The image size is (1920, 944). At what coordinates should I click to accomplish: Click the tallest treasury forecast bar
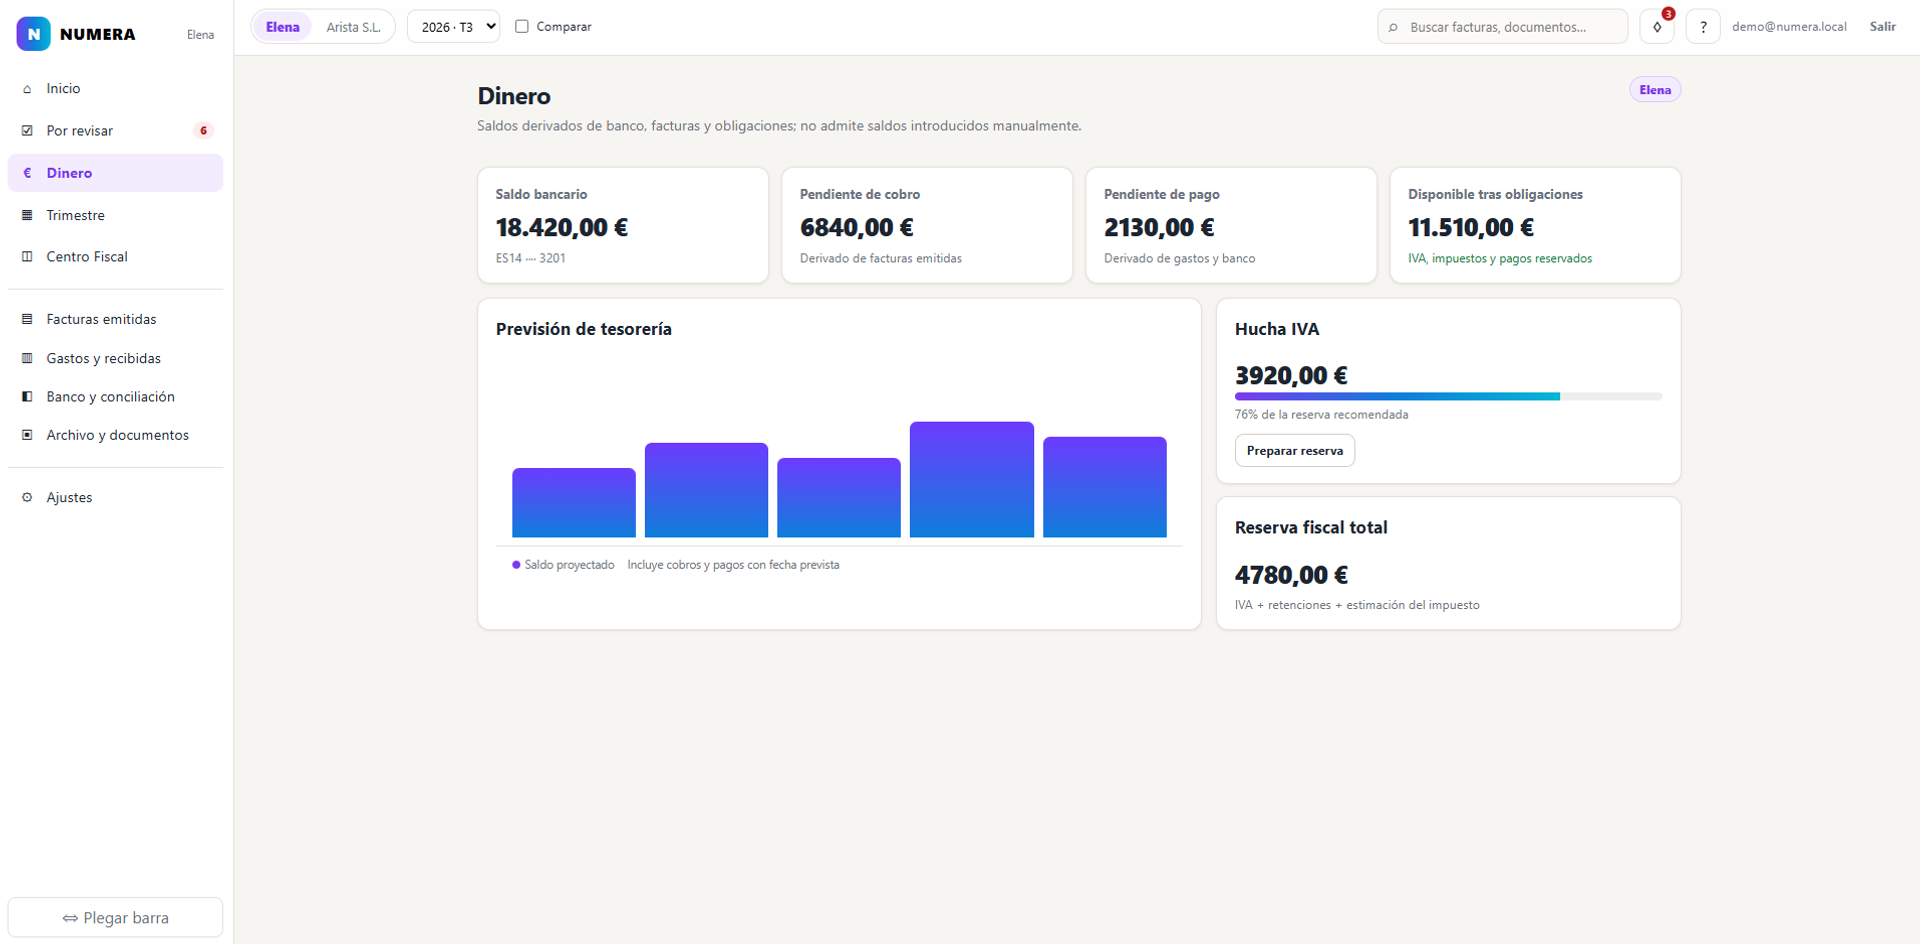[972, 480]
